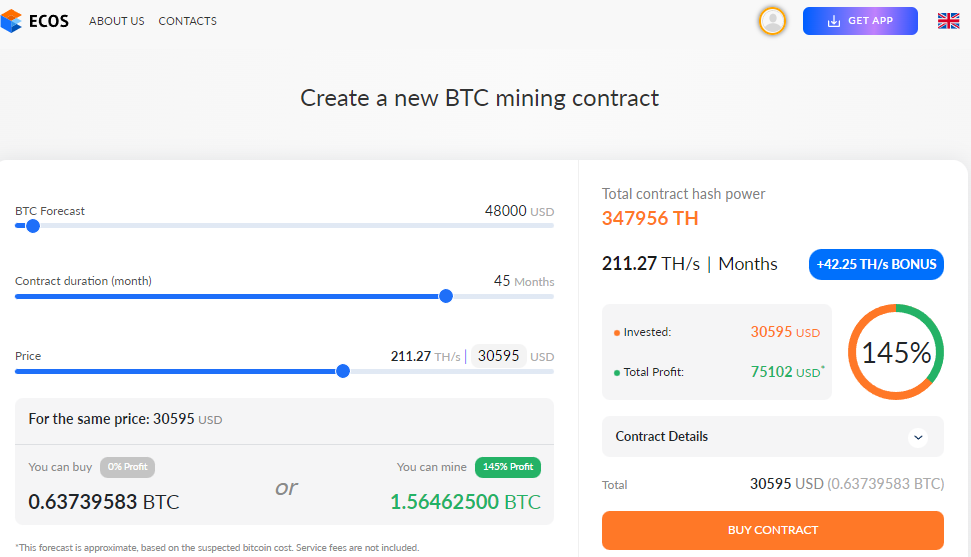This screenshot has height=557, width=971.
Task: Click the gray 0% Profit badge
Action: tap(128, 467)
